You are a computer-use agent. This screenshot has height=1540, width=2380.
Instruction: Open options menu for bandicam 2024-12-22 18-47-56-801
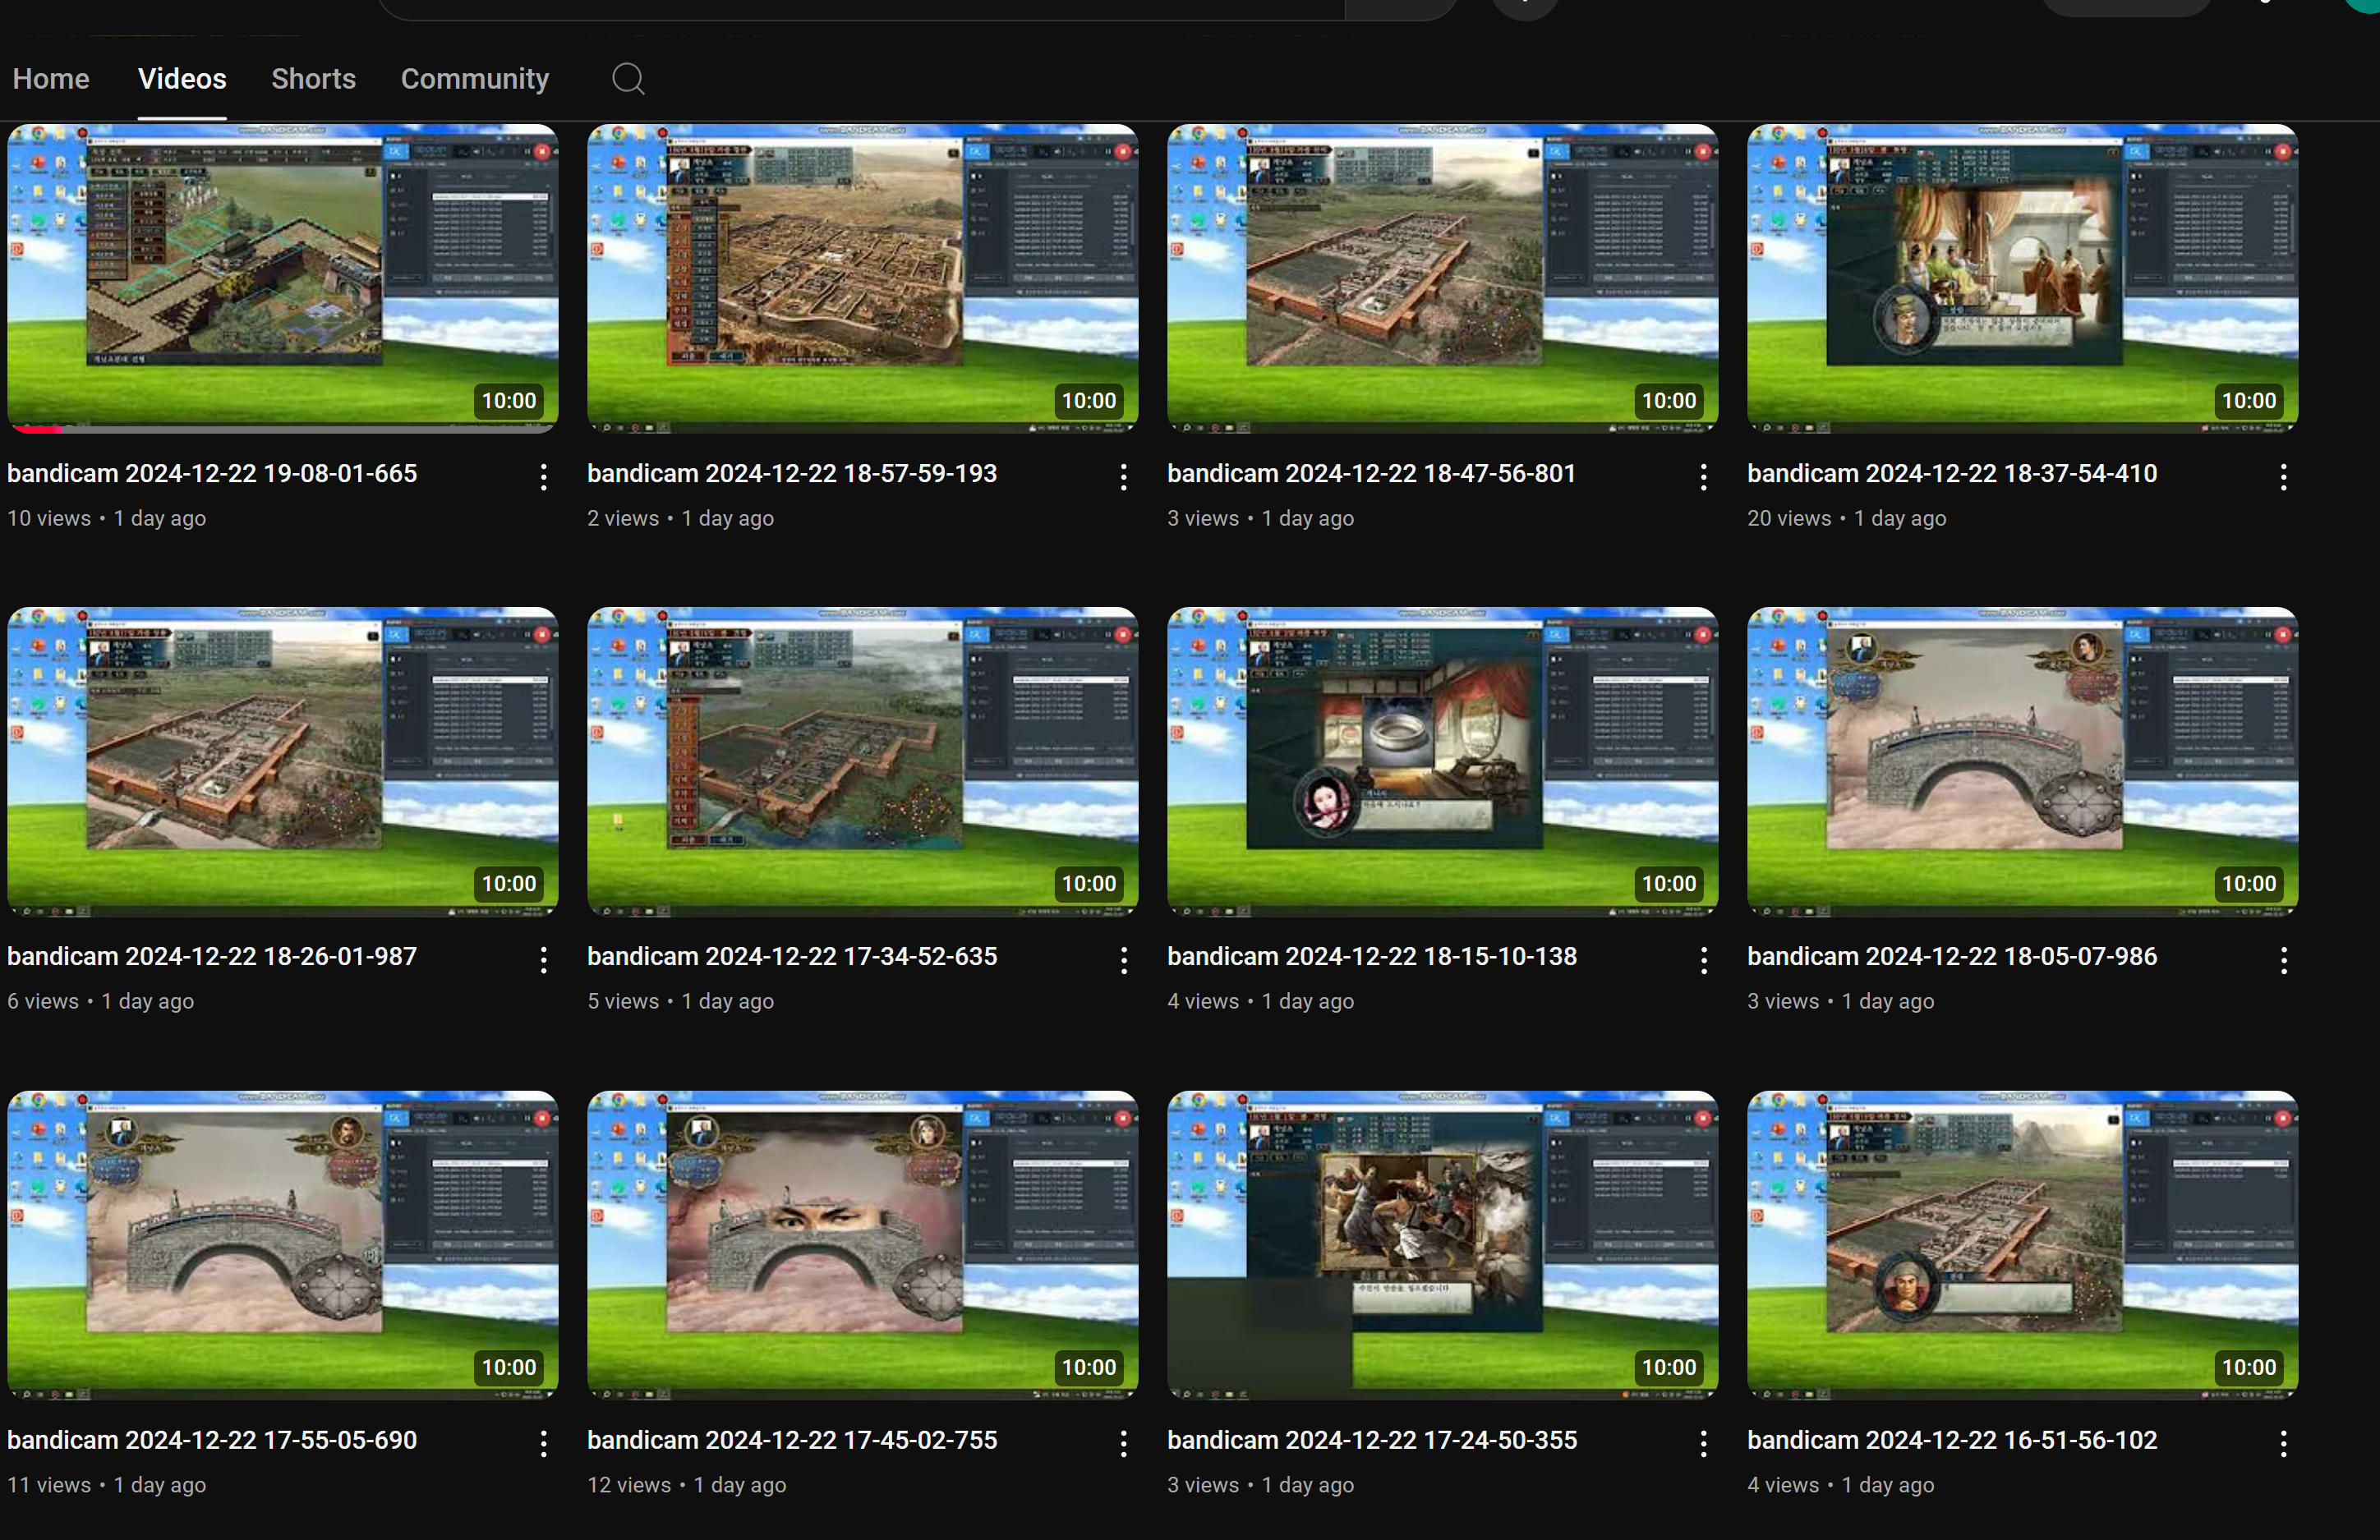pyautogui.click(x=1704, y=477)
